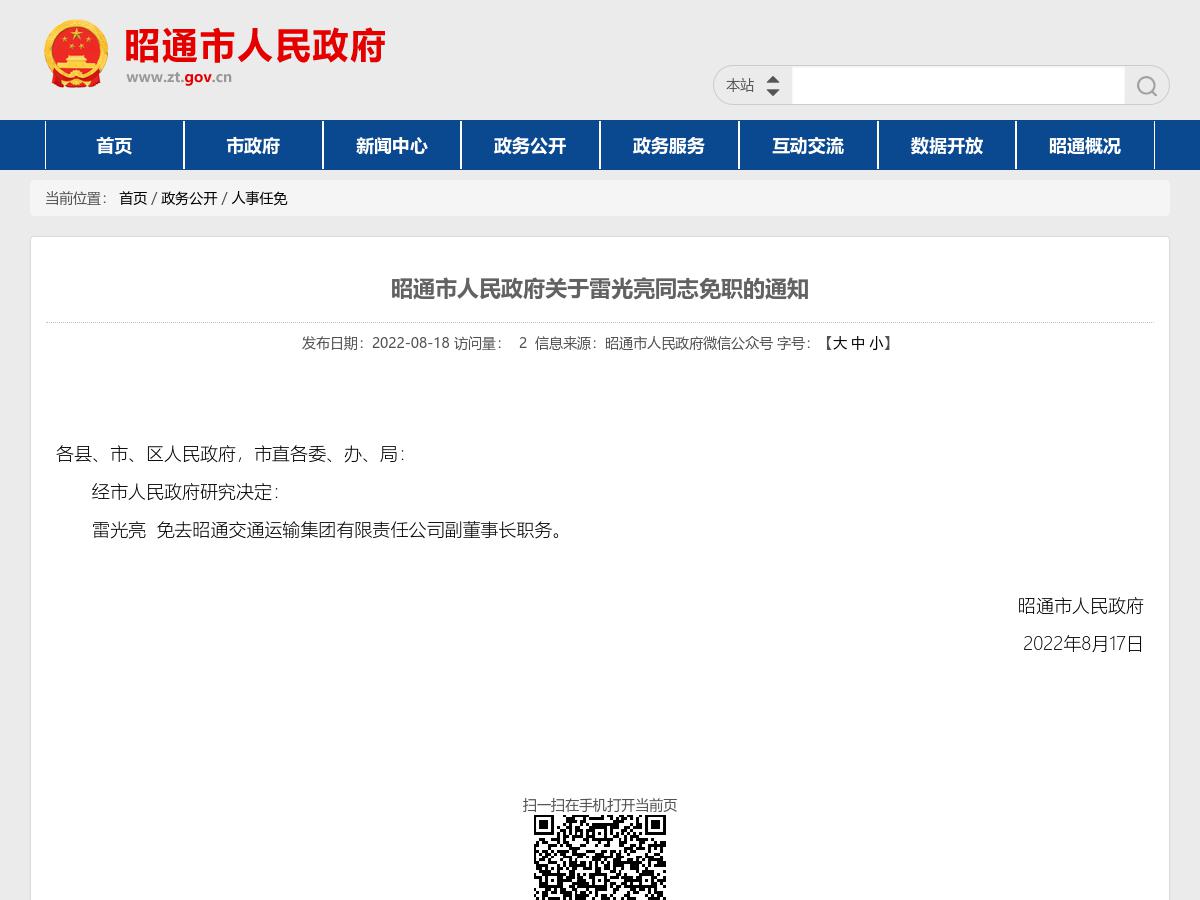Click the 政务公开 breadcrumb link

coord(189,199)
